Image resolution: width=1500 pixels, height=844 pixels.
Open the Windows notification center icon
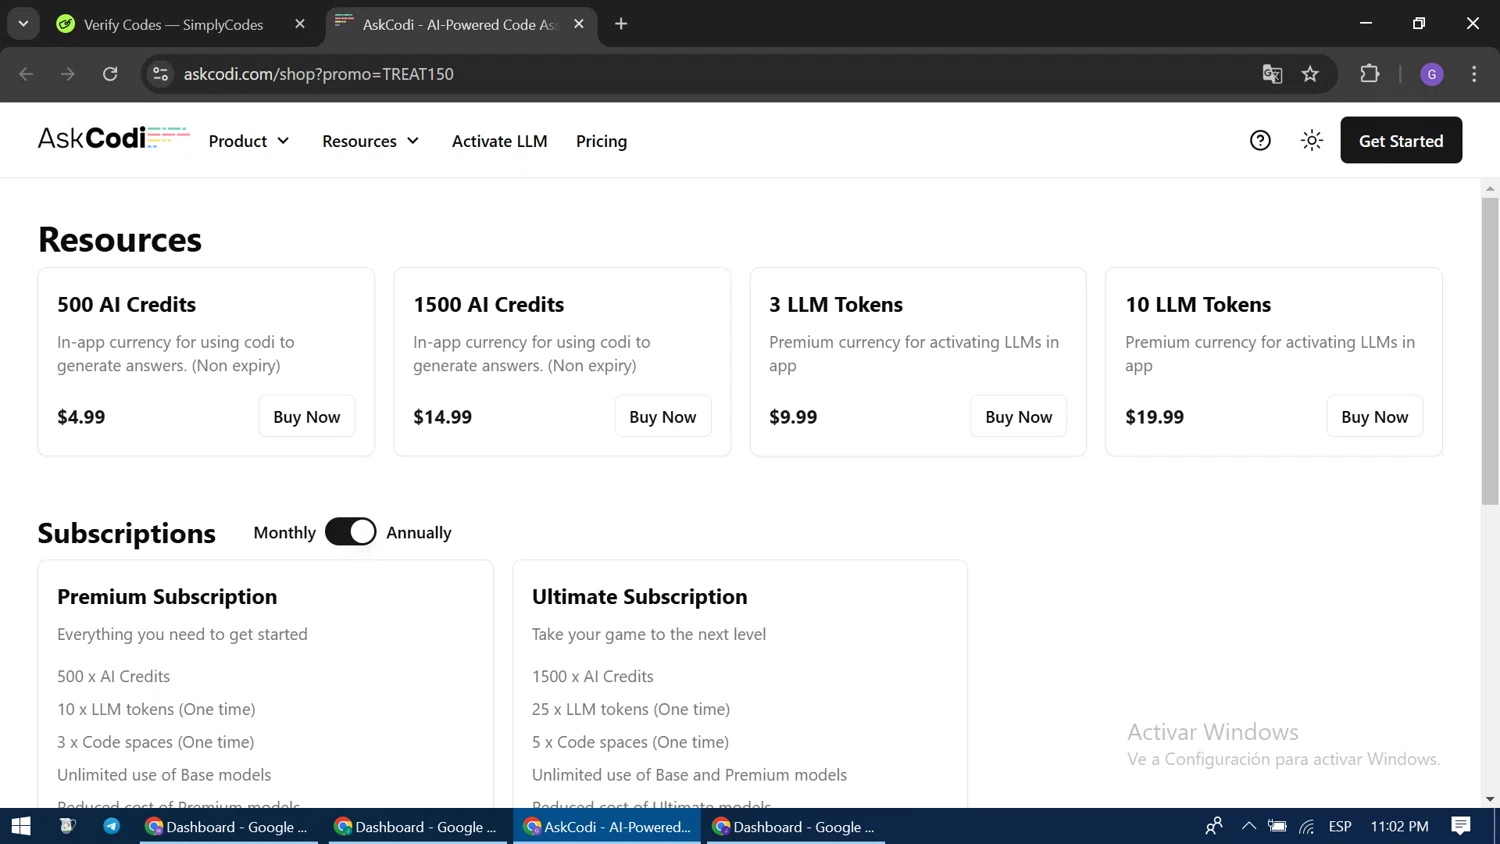(1461, 826)
